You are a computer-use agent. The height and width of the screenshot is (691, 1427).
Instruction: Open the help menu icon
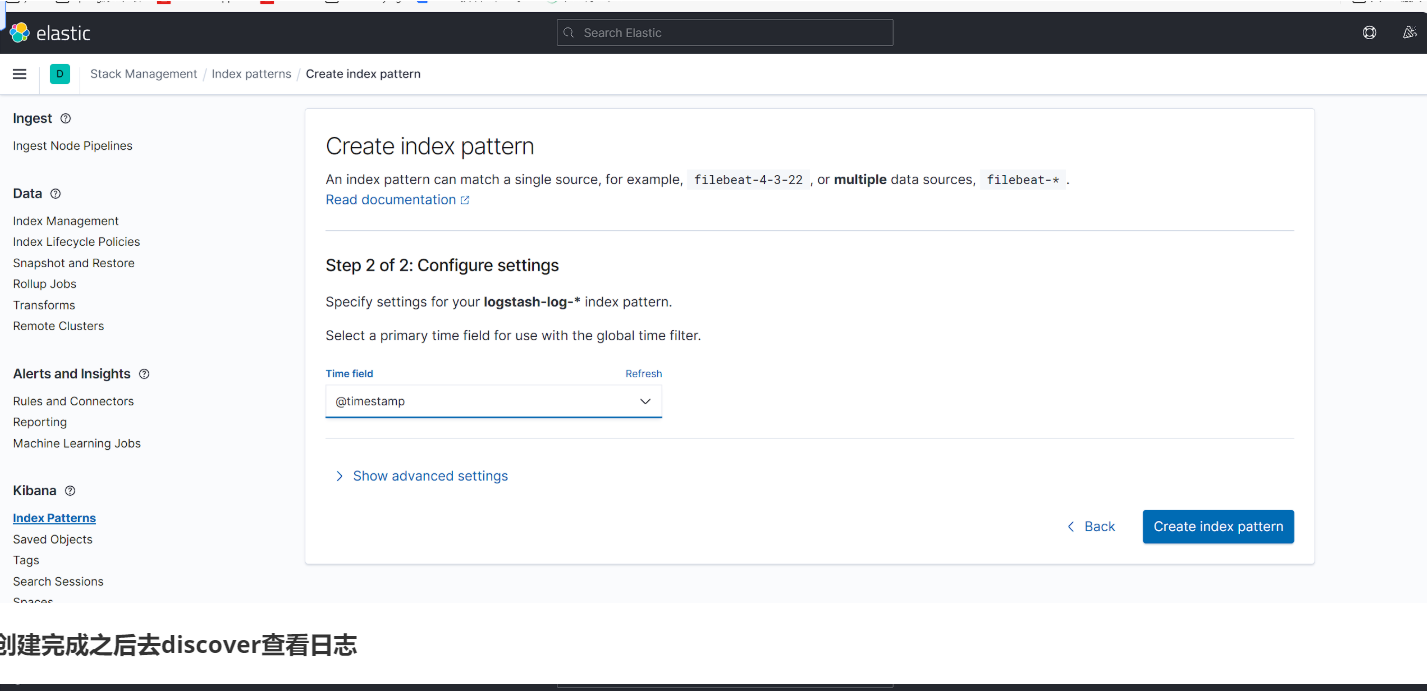click(x=1369, y=33)
